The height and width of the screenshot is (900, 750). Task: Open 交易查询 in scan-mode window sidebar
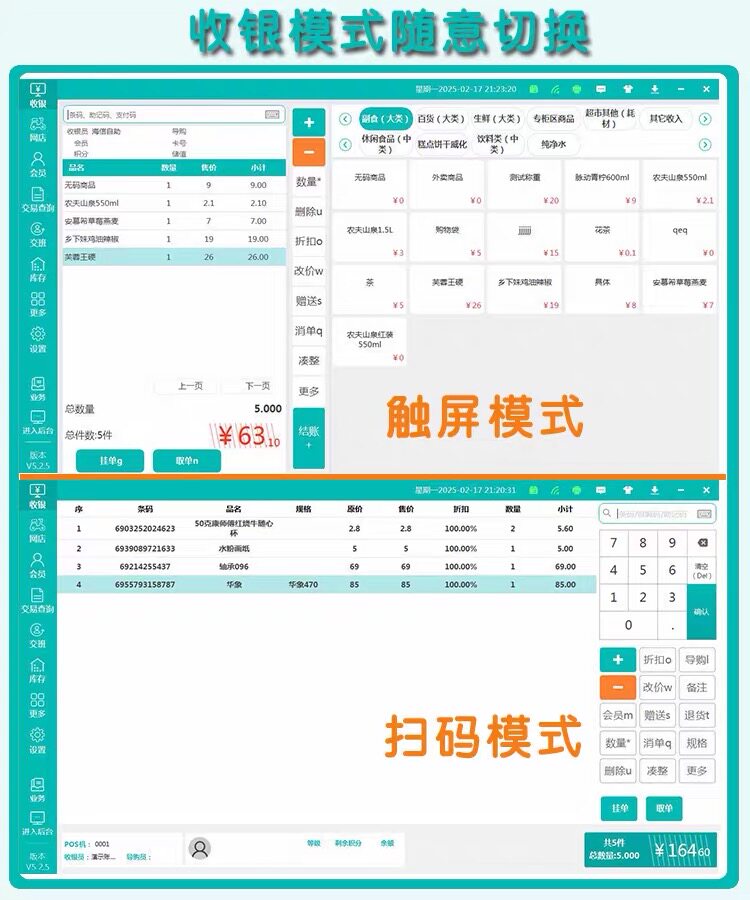(x=37, y=600)
